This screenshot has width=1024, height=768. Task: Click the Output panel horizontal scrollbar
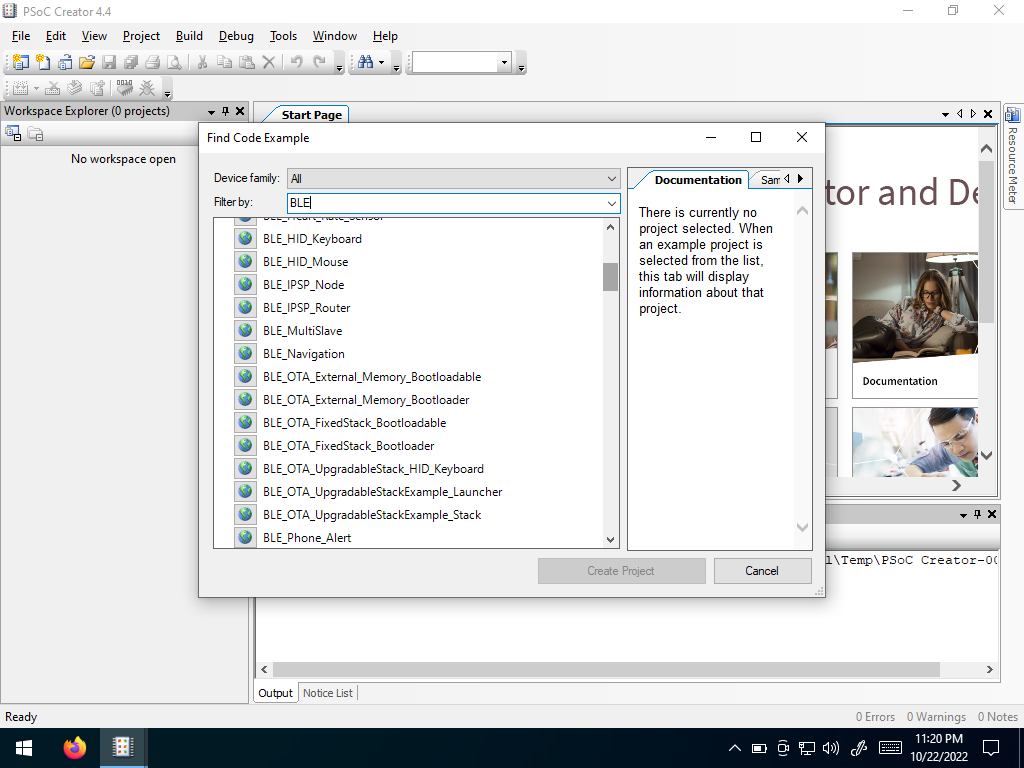click(606, 669)
